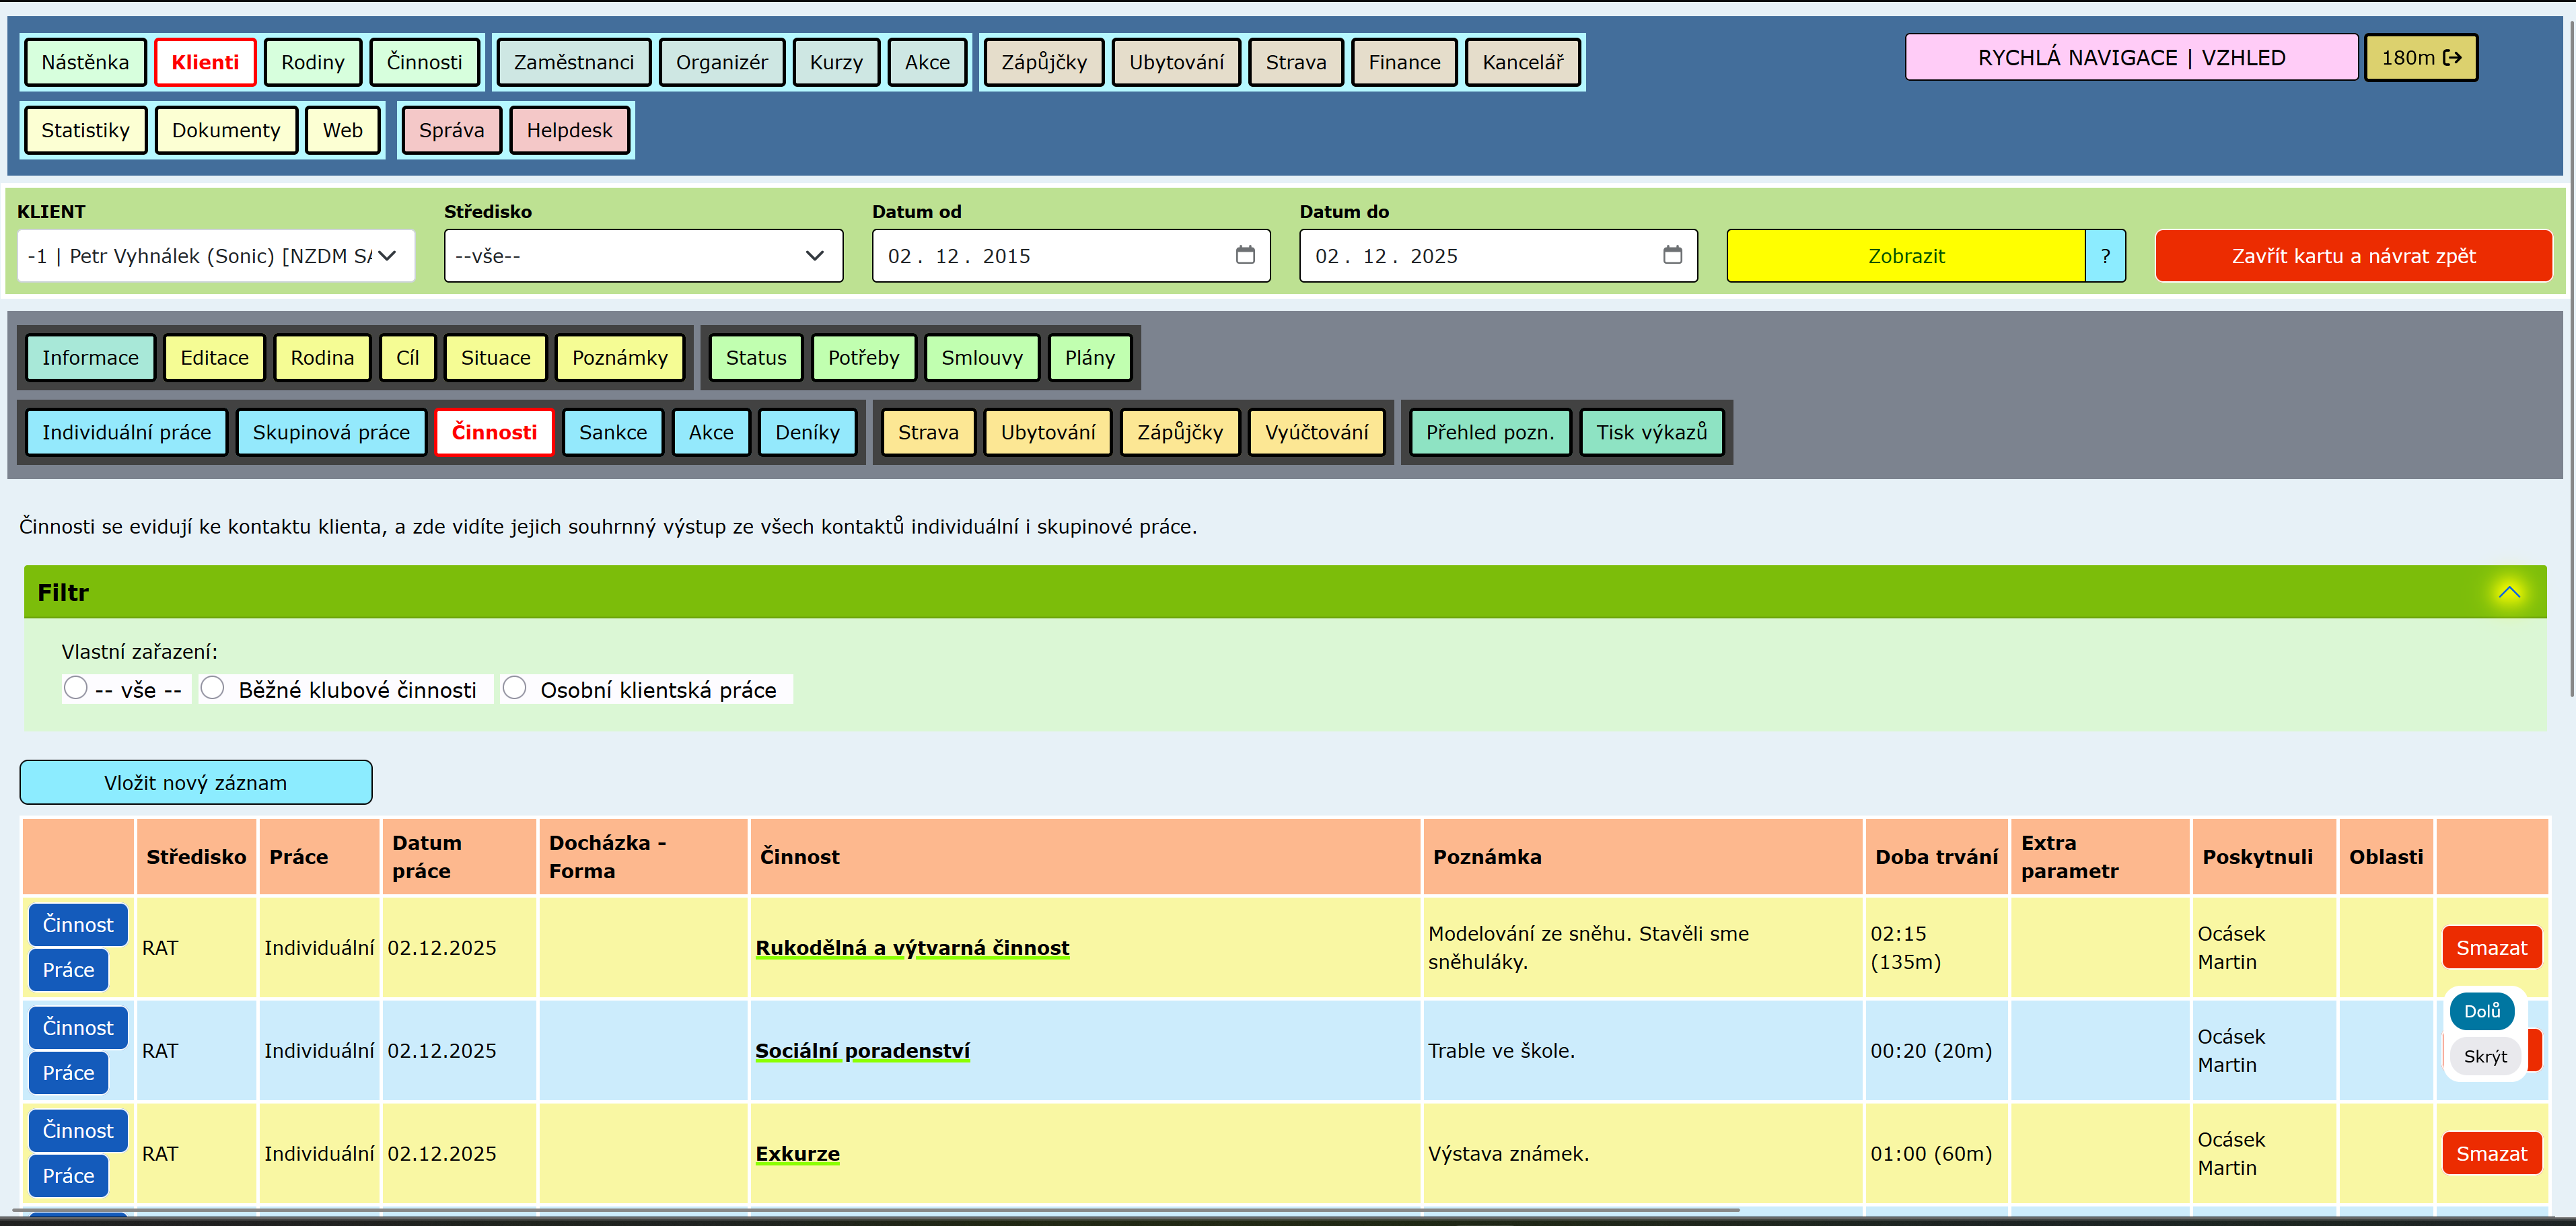Select Běžné klubové činnosti radio button

point(212,688)
